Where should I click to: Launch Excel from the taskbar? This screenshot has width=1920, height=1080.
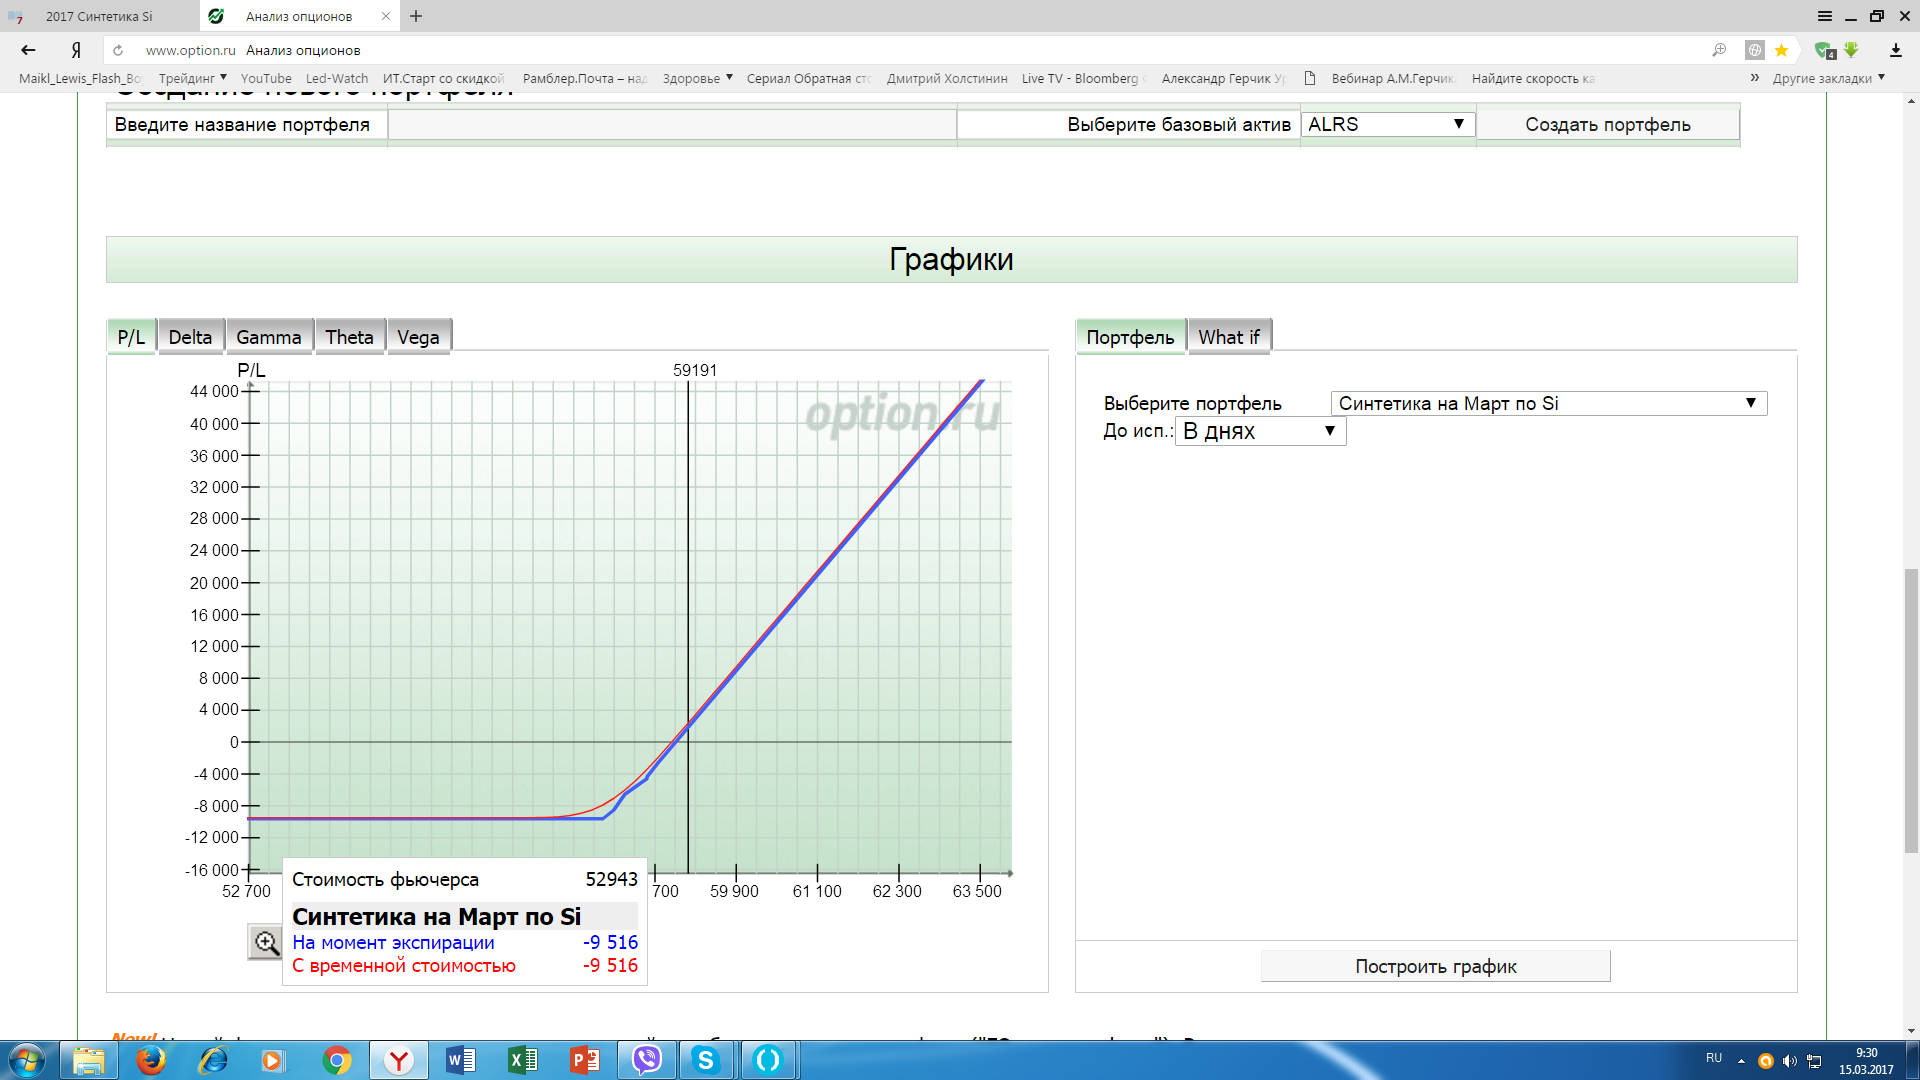522,1060
